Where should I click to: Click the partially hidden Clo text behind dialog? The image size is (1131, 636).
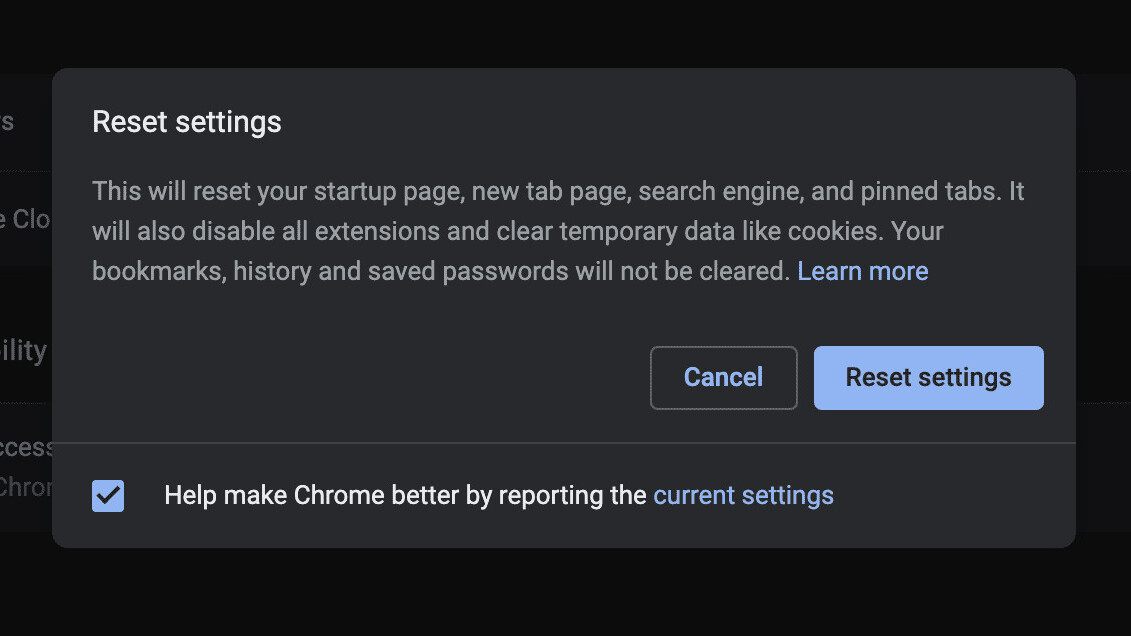[x=30, y=218]
